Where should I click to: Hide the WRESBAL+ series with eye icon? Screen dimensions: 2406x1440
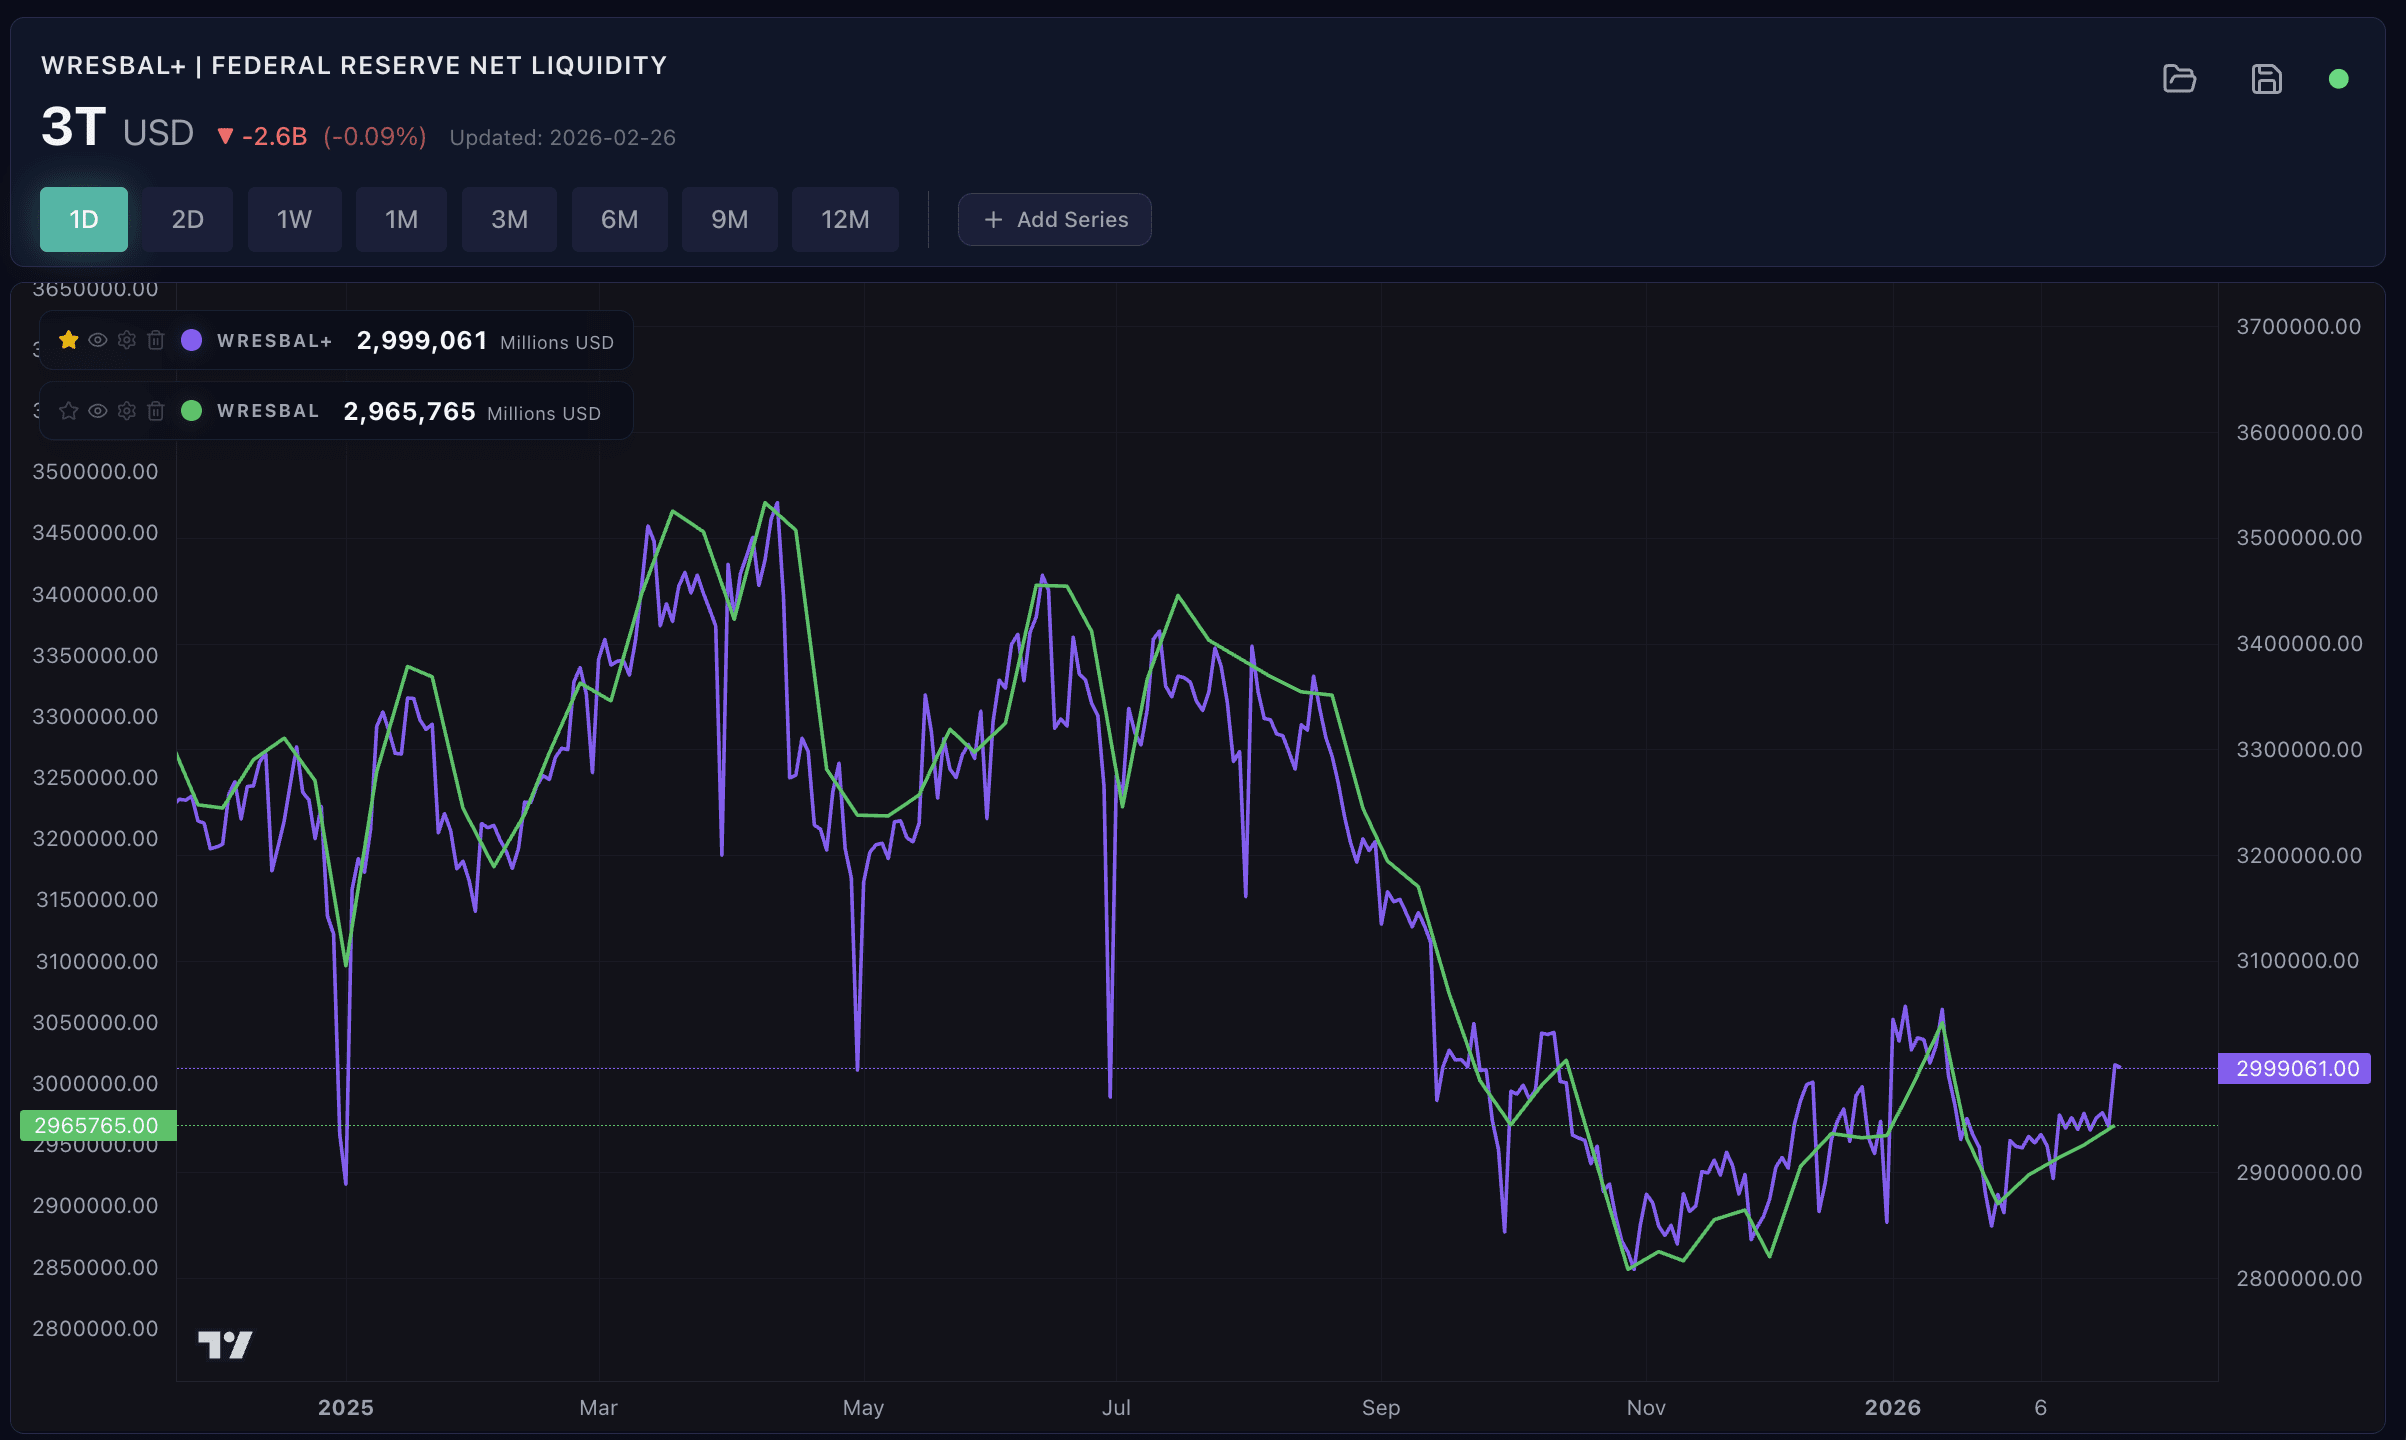(x=98, y=340)
